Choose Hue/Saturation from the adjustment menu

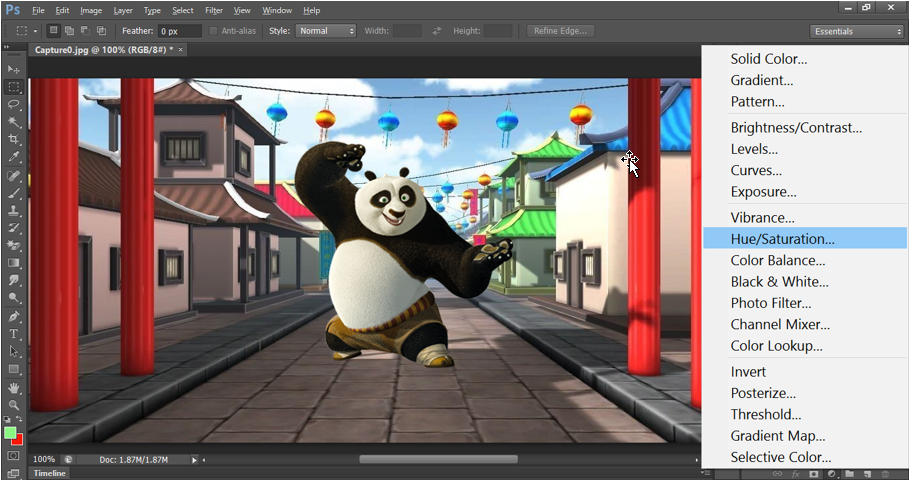point(782,239)
